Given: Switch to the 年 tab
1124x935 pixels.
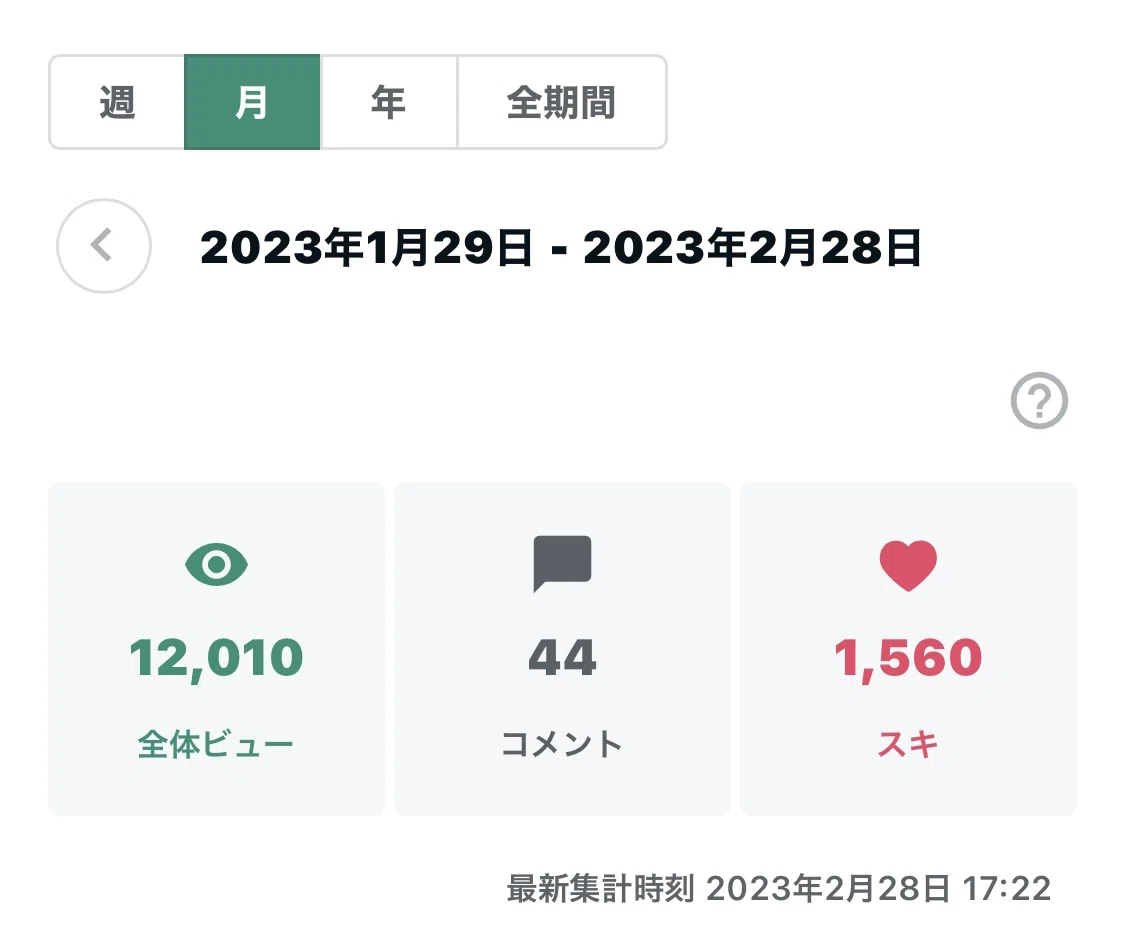Looking at the screenshot, I should 389,102.
